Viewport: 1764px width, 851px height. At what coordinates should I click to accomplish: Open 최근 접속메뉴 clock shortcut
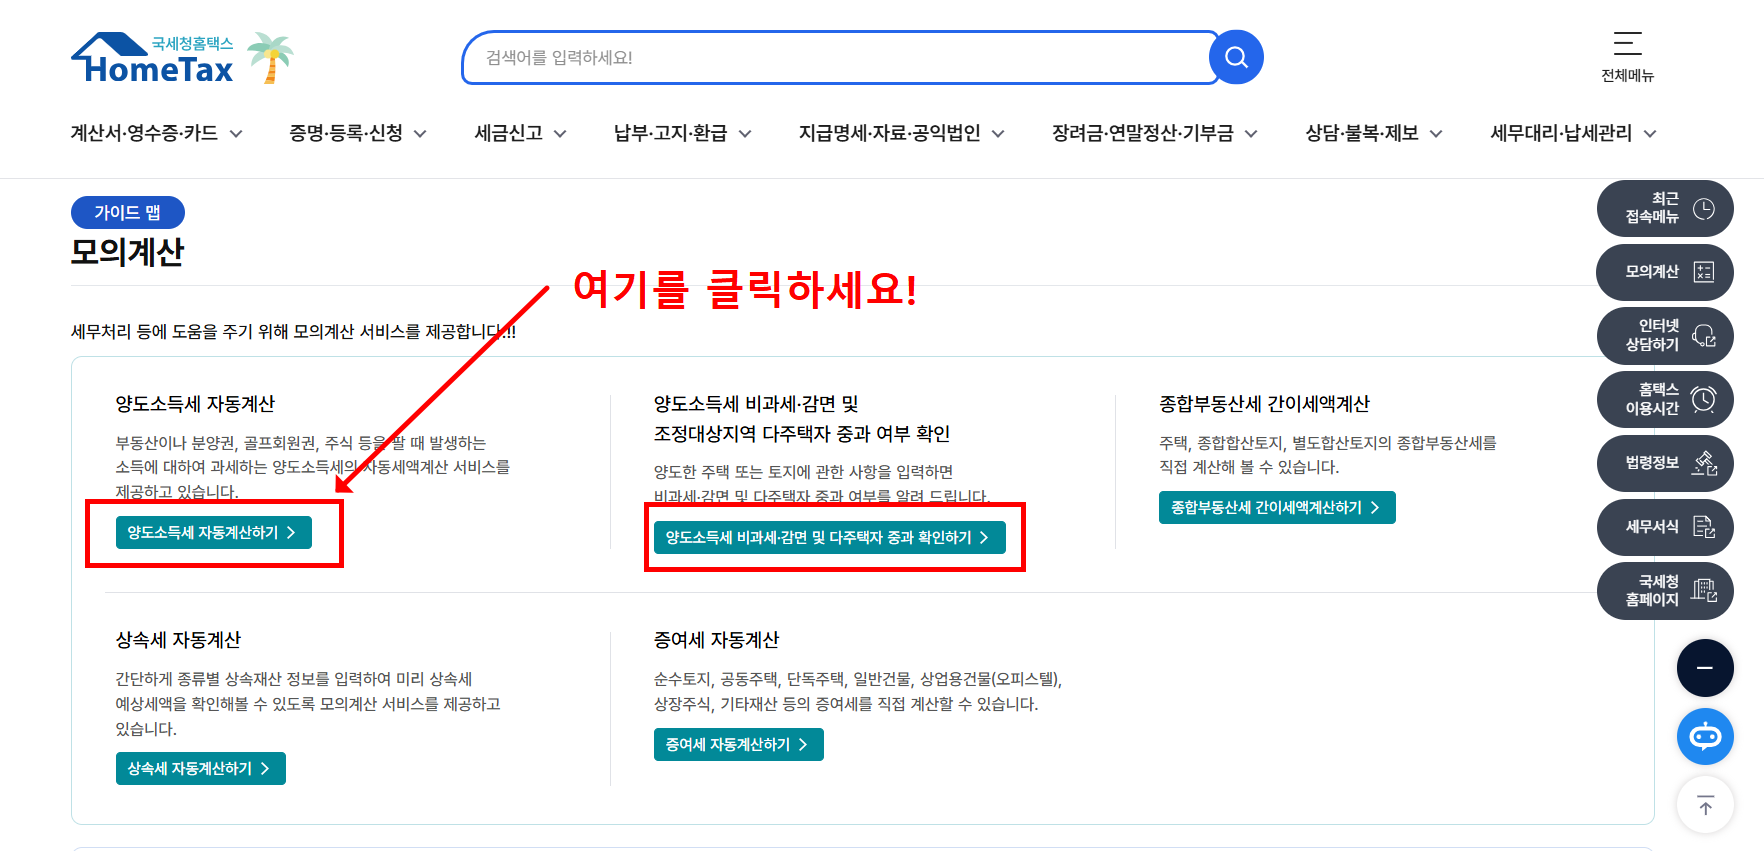tap(1665, 208)
